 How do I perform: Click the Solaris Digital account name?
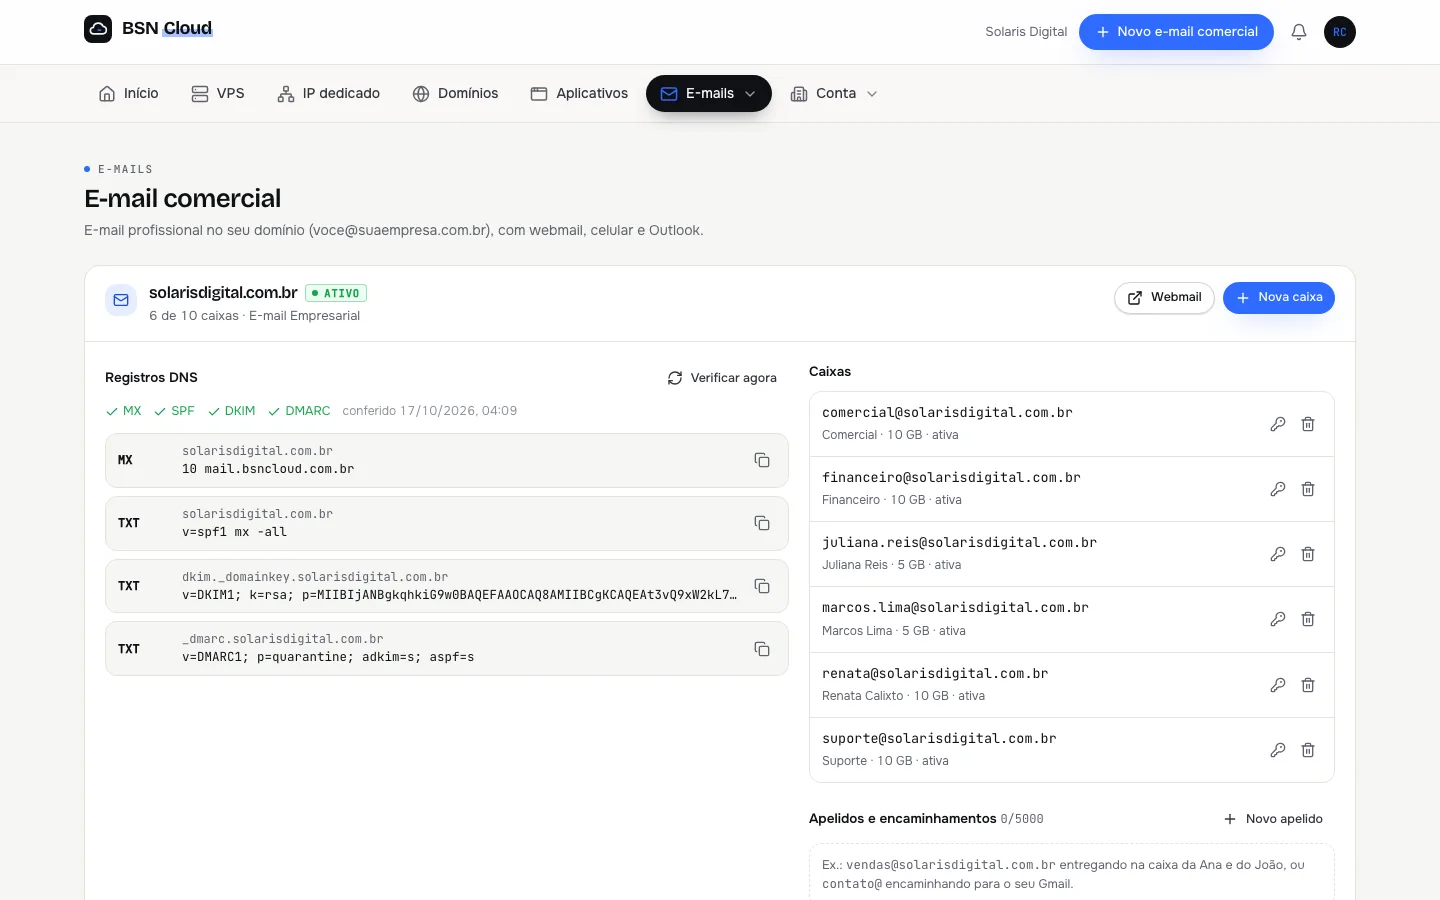pos(1026,32)
